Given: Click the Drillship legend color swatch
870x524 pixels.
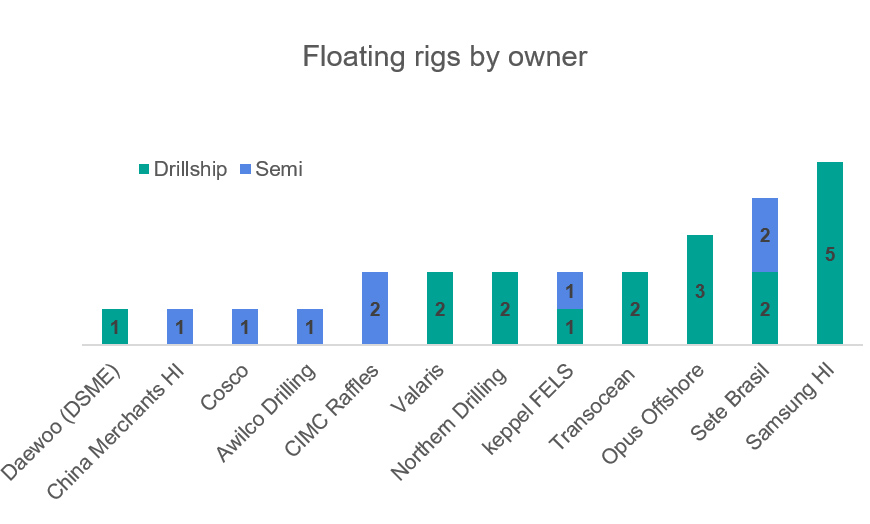Looking at the screenshot, I should point(142,171).
